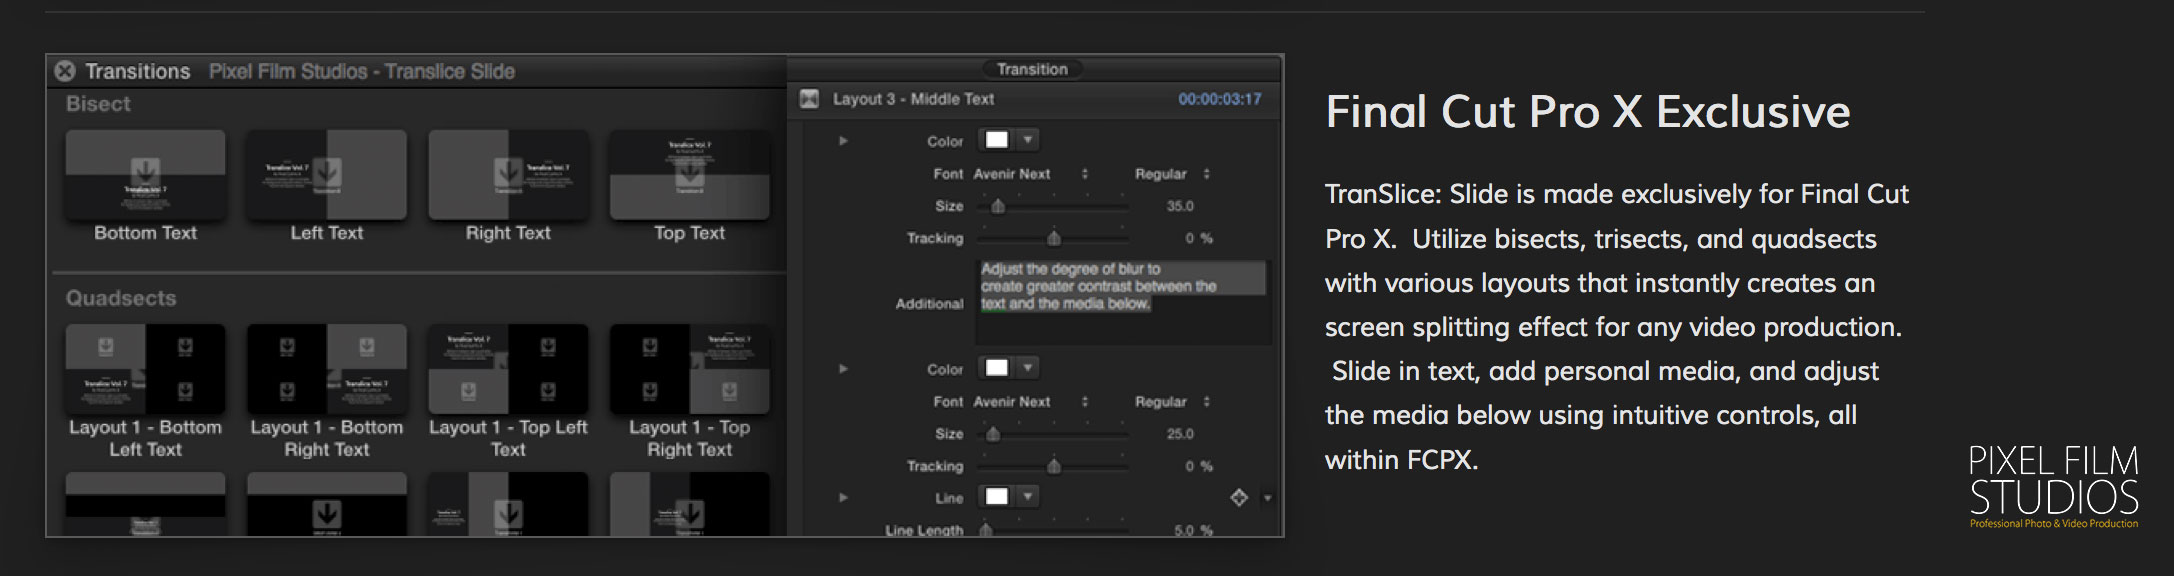This screenshot has width=2174, height=576.
Task: Click the Size slider handle set to 35.0
Action: (x=997, y=206)
